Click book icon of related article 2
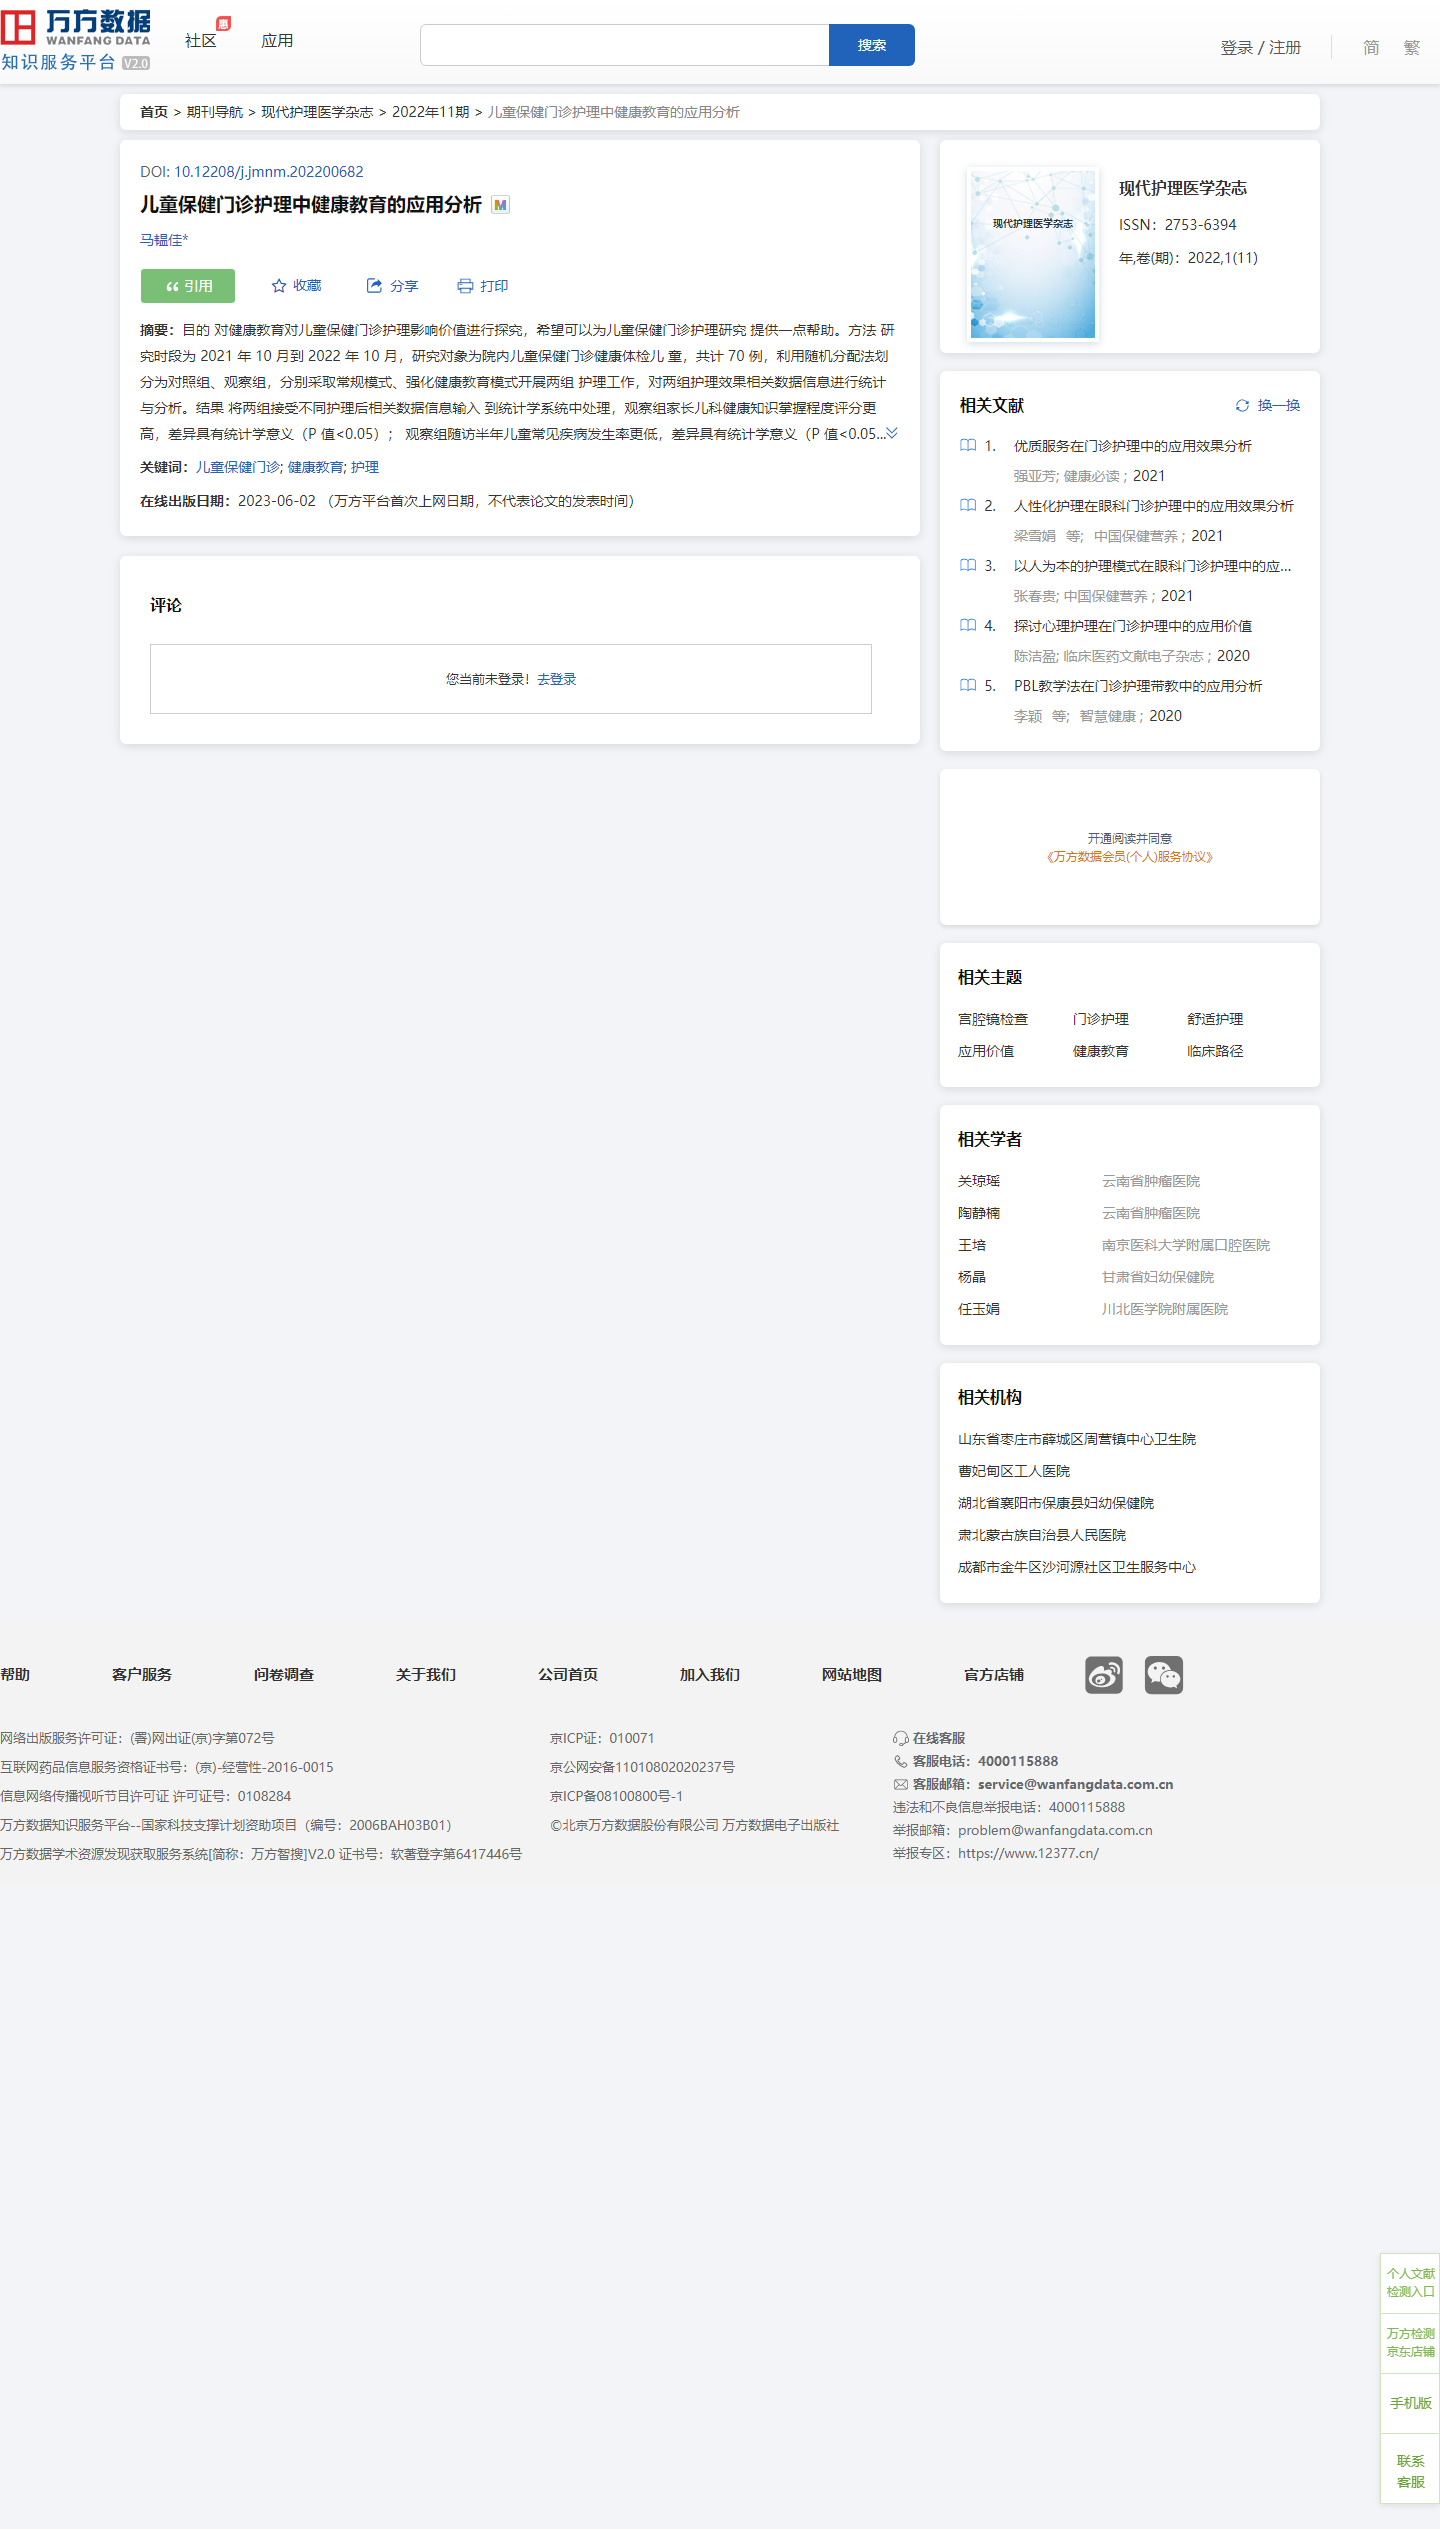The image size is (1440, 2529). click(x=968, y=506)
